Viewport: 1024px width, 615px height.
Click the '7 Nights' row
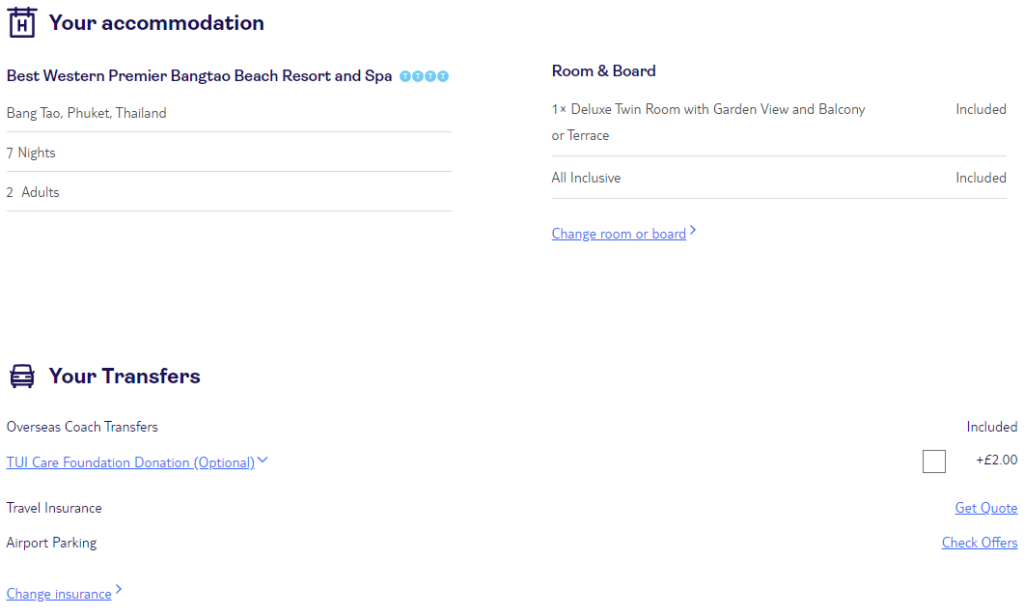[x=229, y=153]
